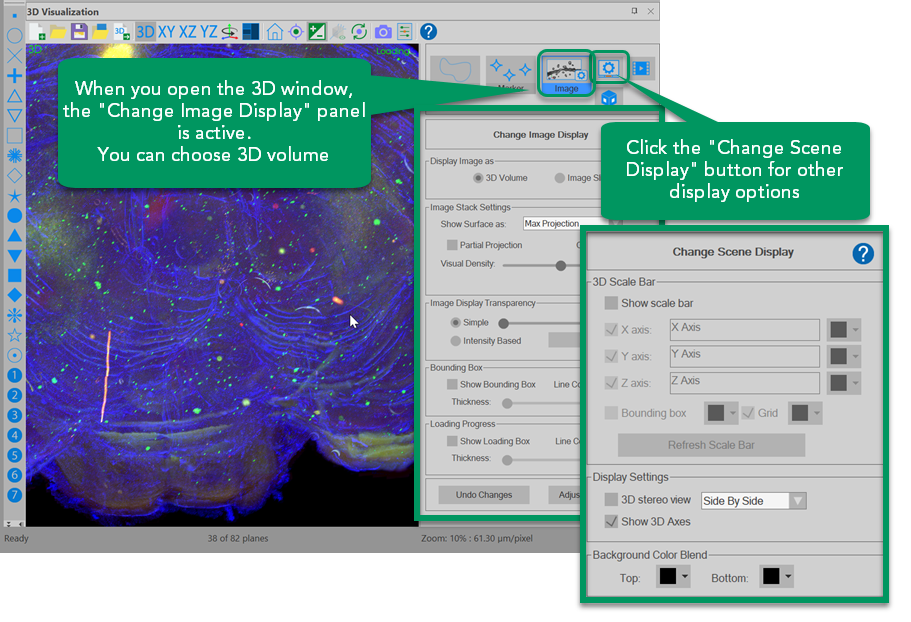
Task: Uncheck Show 3D Axes
Action: (x=611, y=521)
